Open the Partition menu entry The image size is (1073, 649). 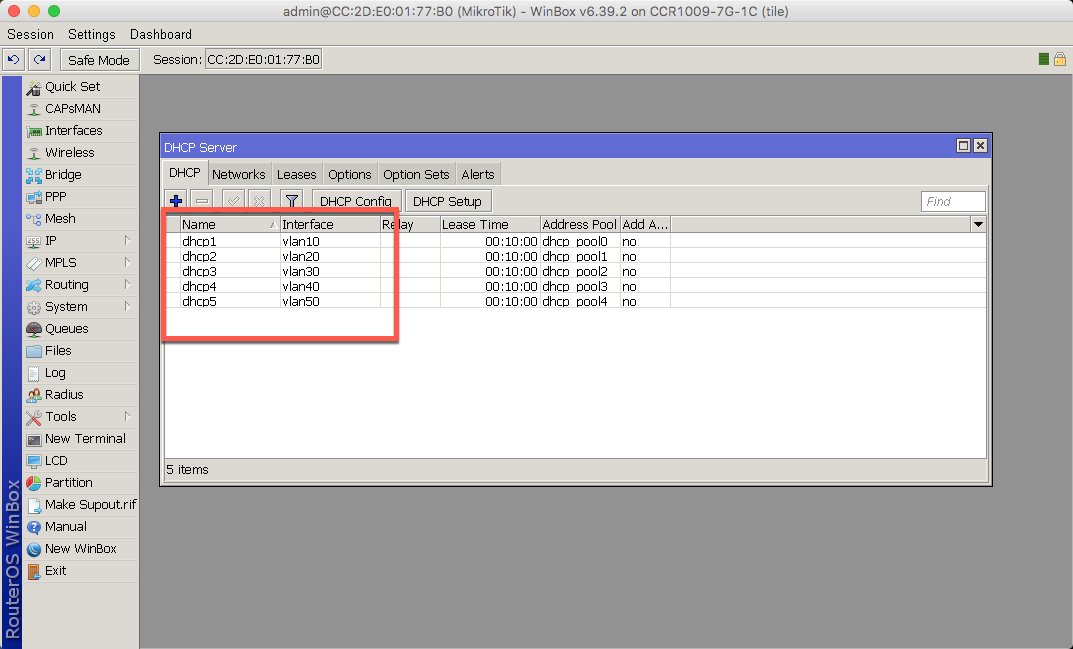[81, 483]
